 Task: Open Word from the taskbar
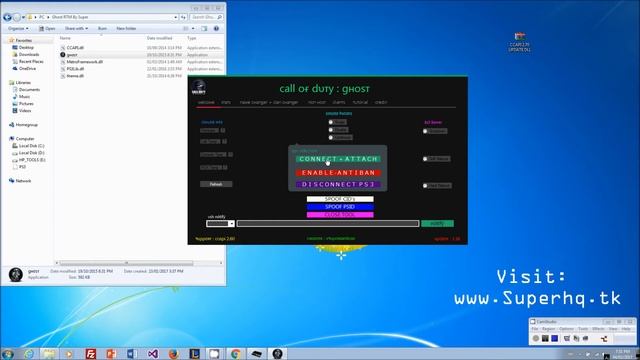(131, 354)
